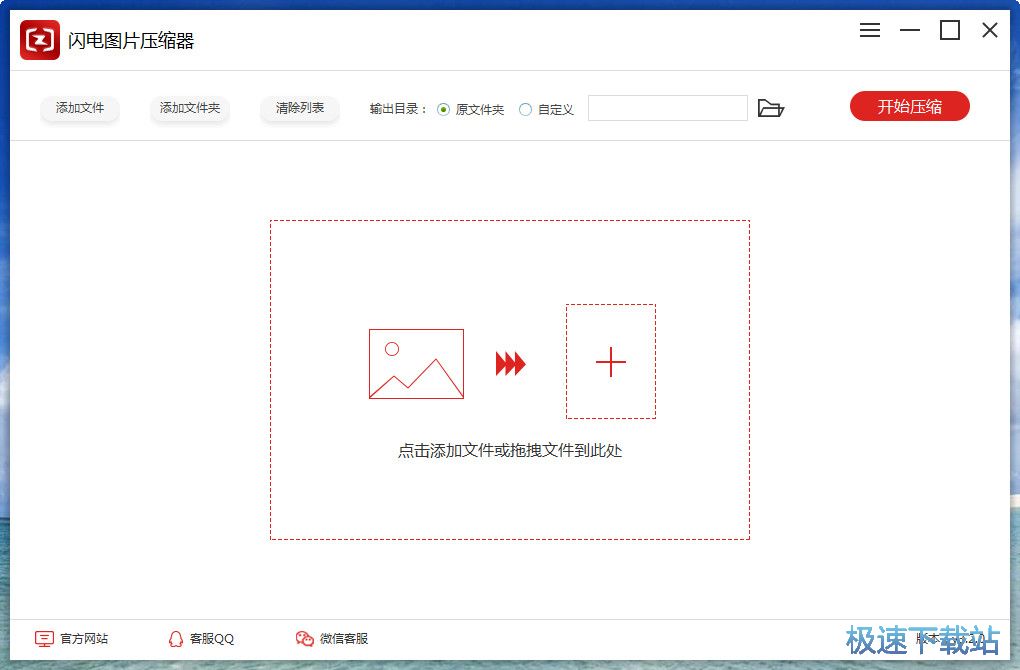
Task: Click the monitor icon beside 官方网站
Action: click(x=44, y=639)
